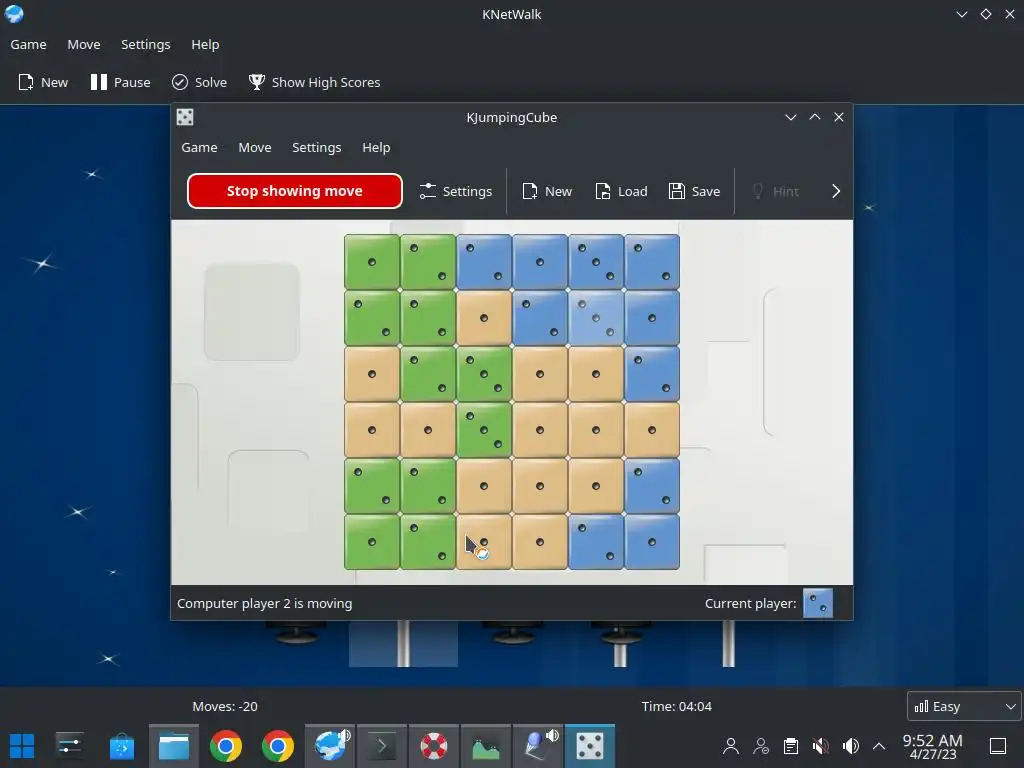Open the green hills app in taskbar

click(485, 746)
